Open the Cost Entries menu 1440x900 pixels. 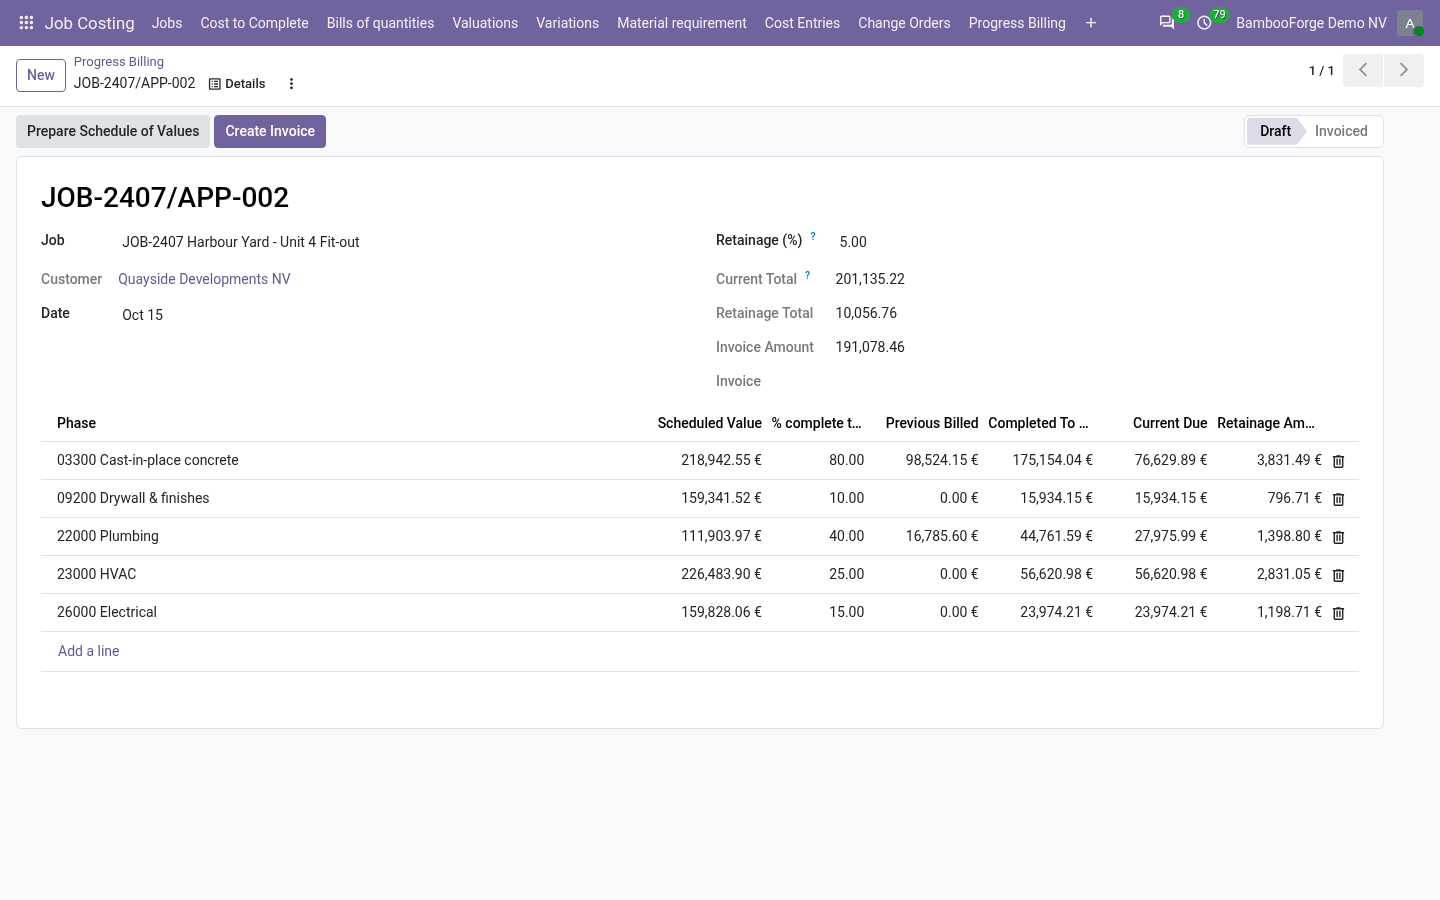802,23
